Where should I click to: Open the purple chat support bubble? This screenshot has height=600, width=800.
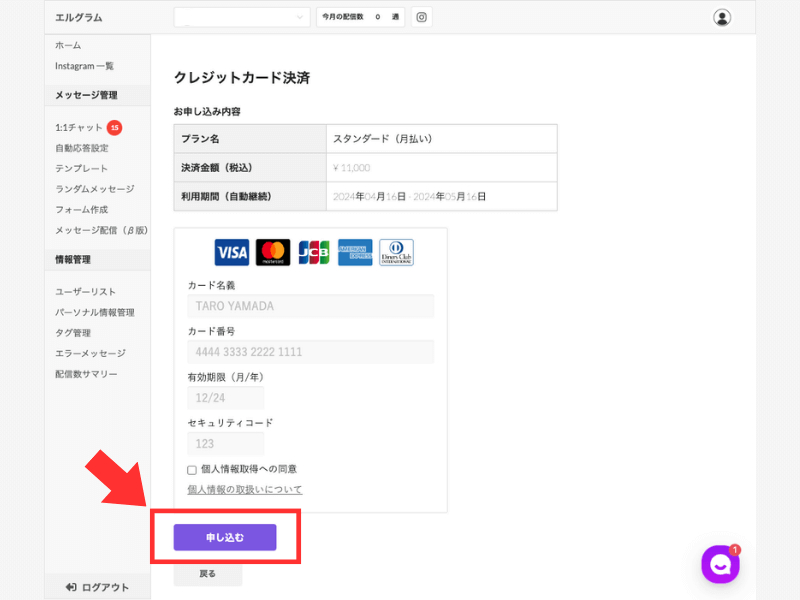coord(720,564)
